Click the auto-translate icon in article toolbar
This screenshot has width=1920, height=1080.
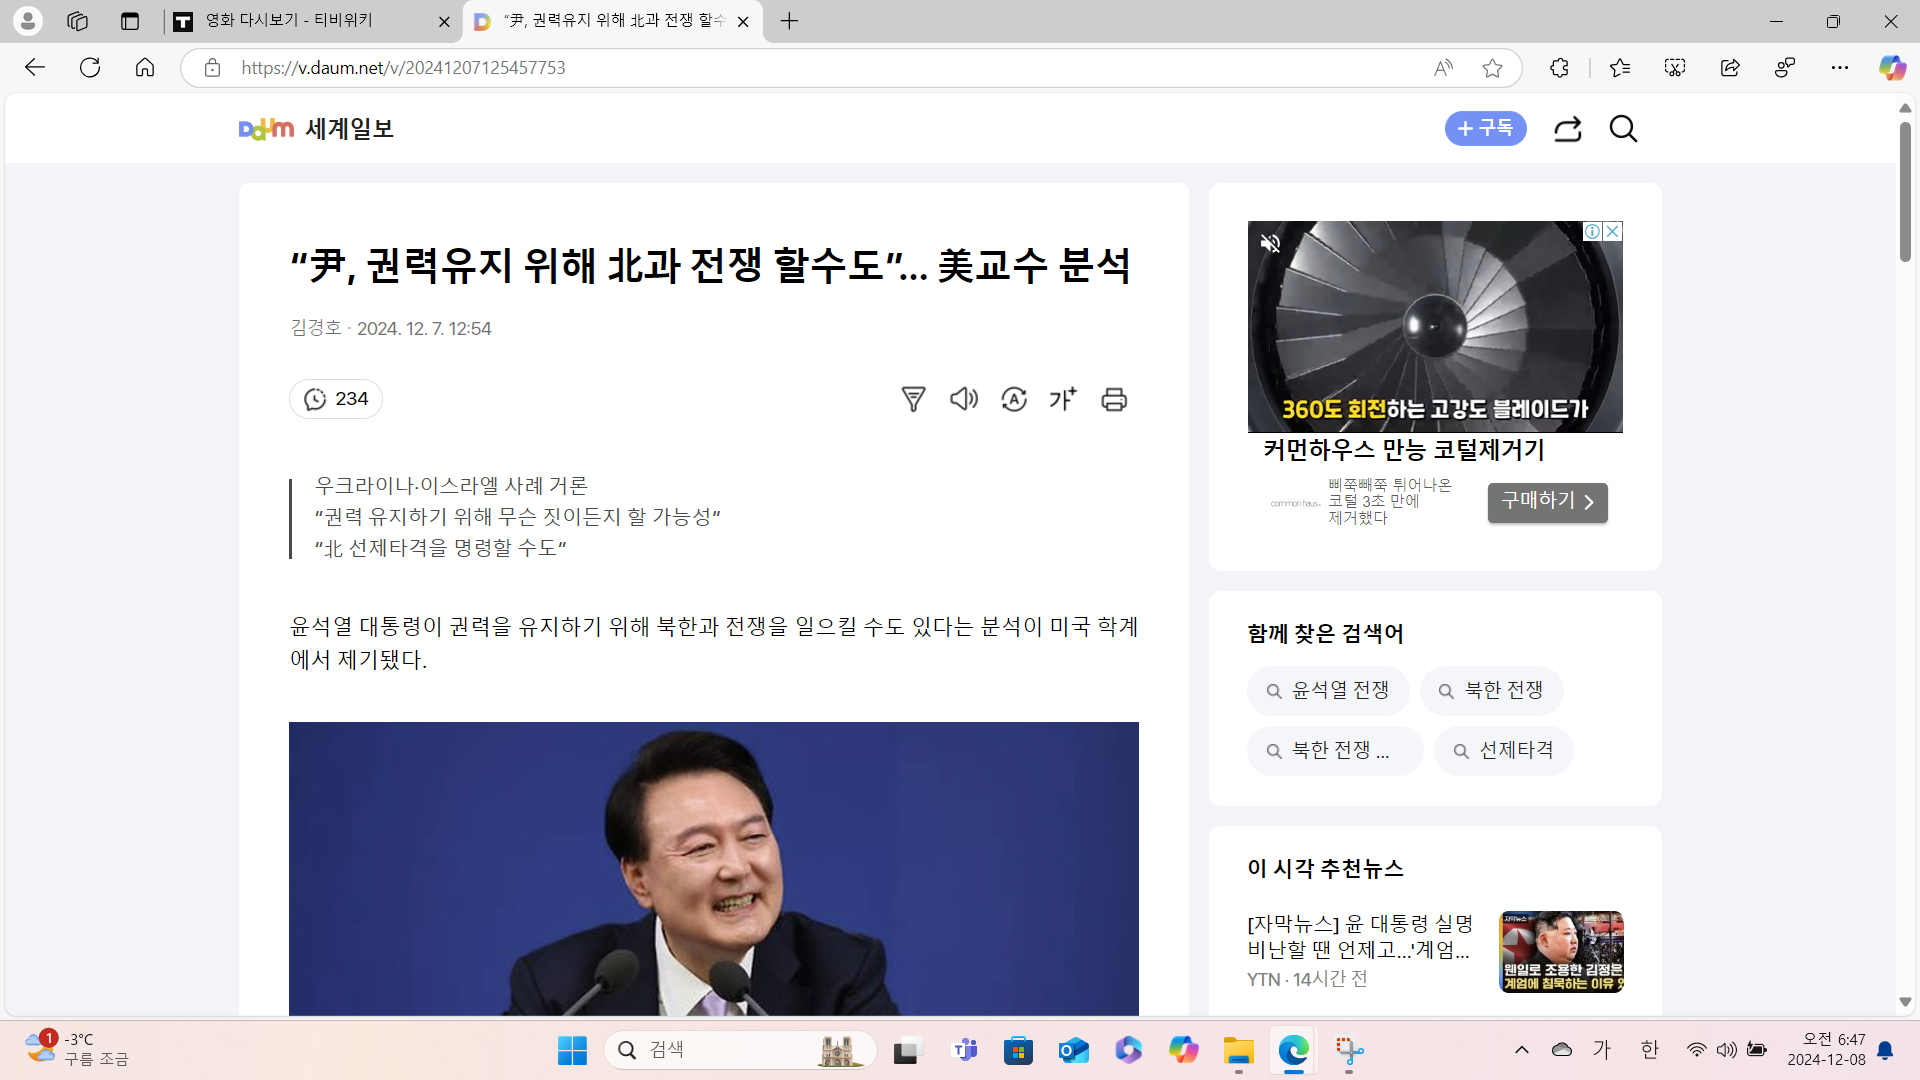point(1014,400)
